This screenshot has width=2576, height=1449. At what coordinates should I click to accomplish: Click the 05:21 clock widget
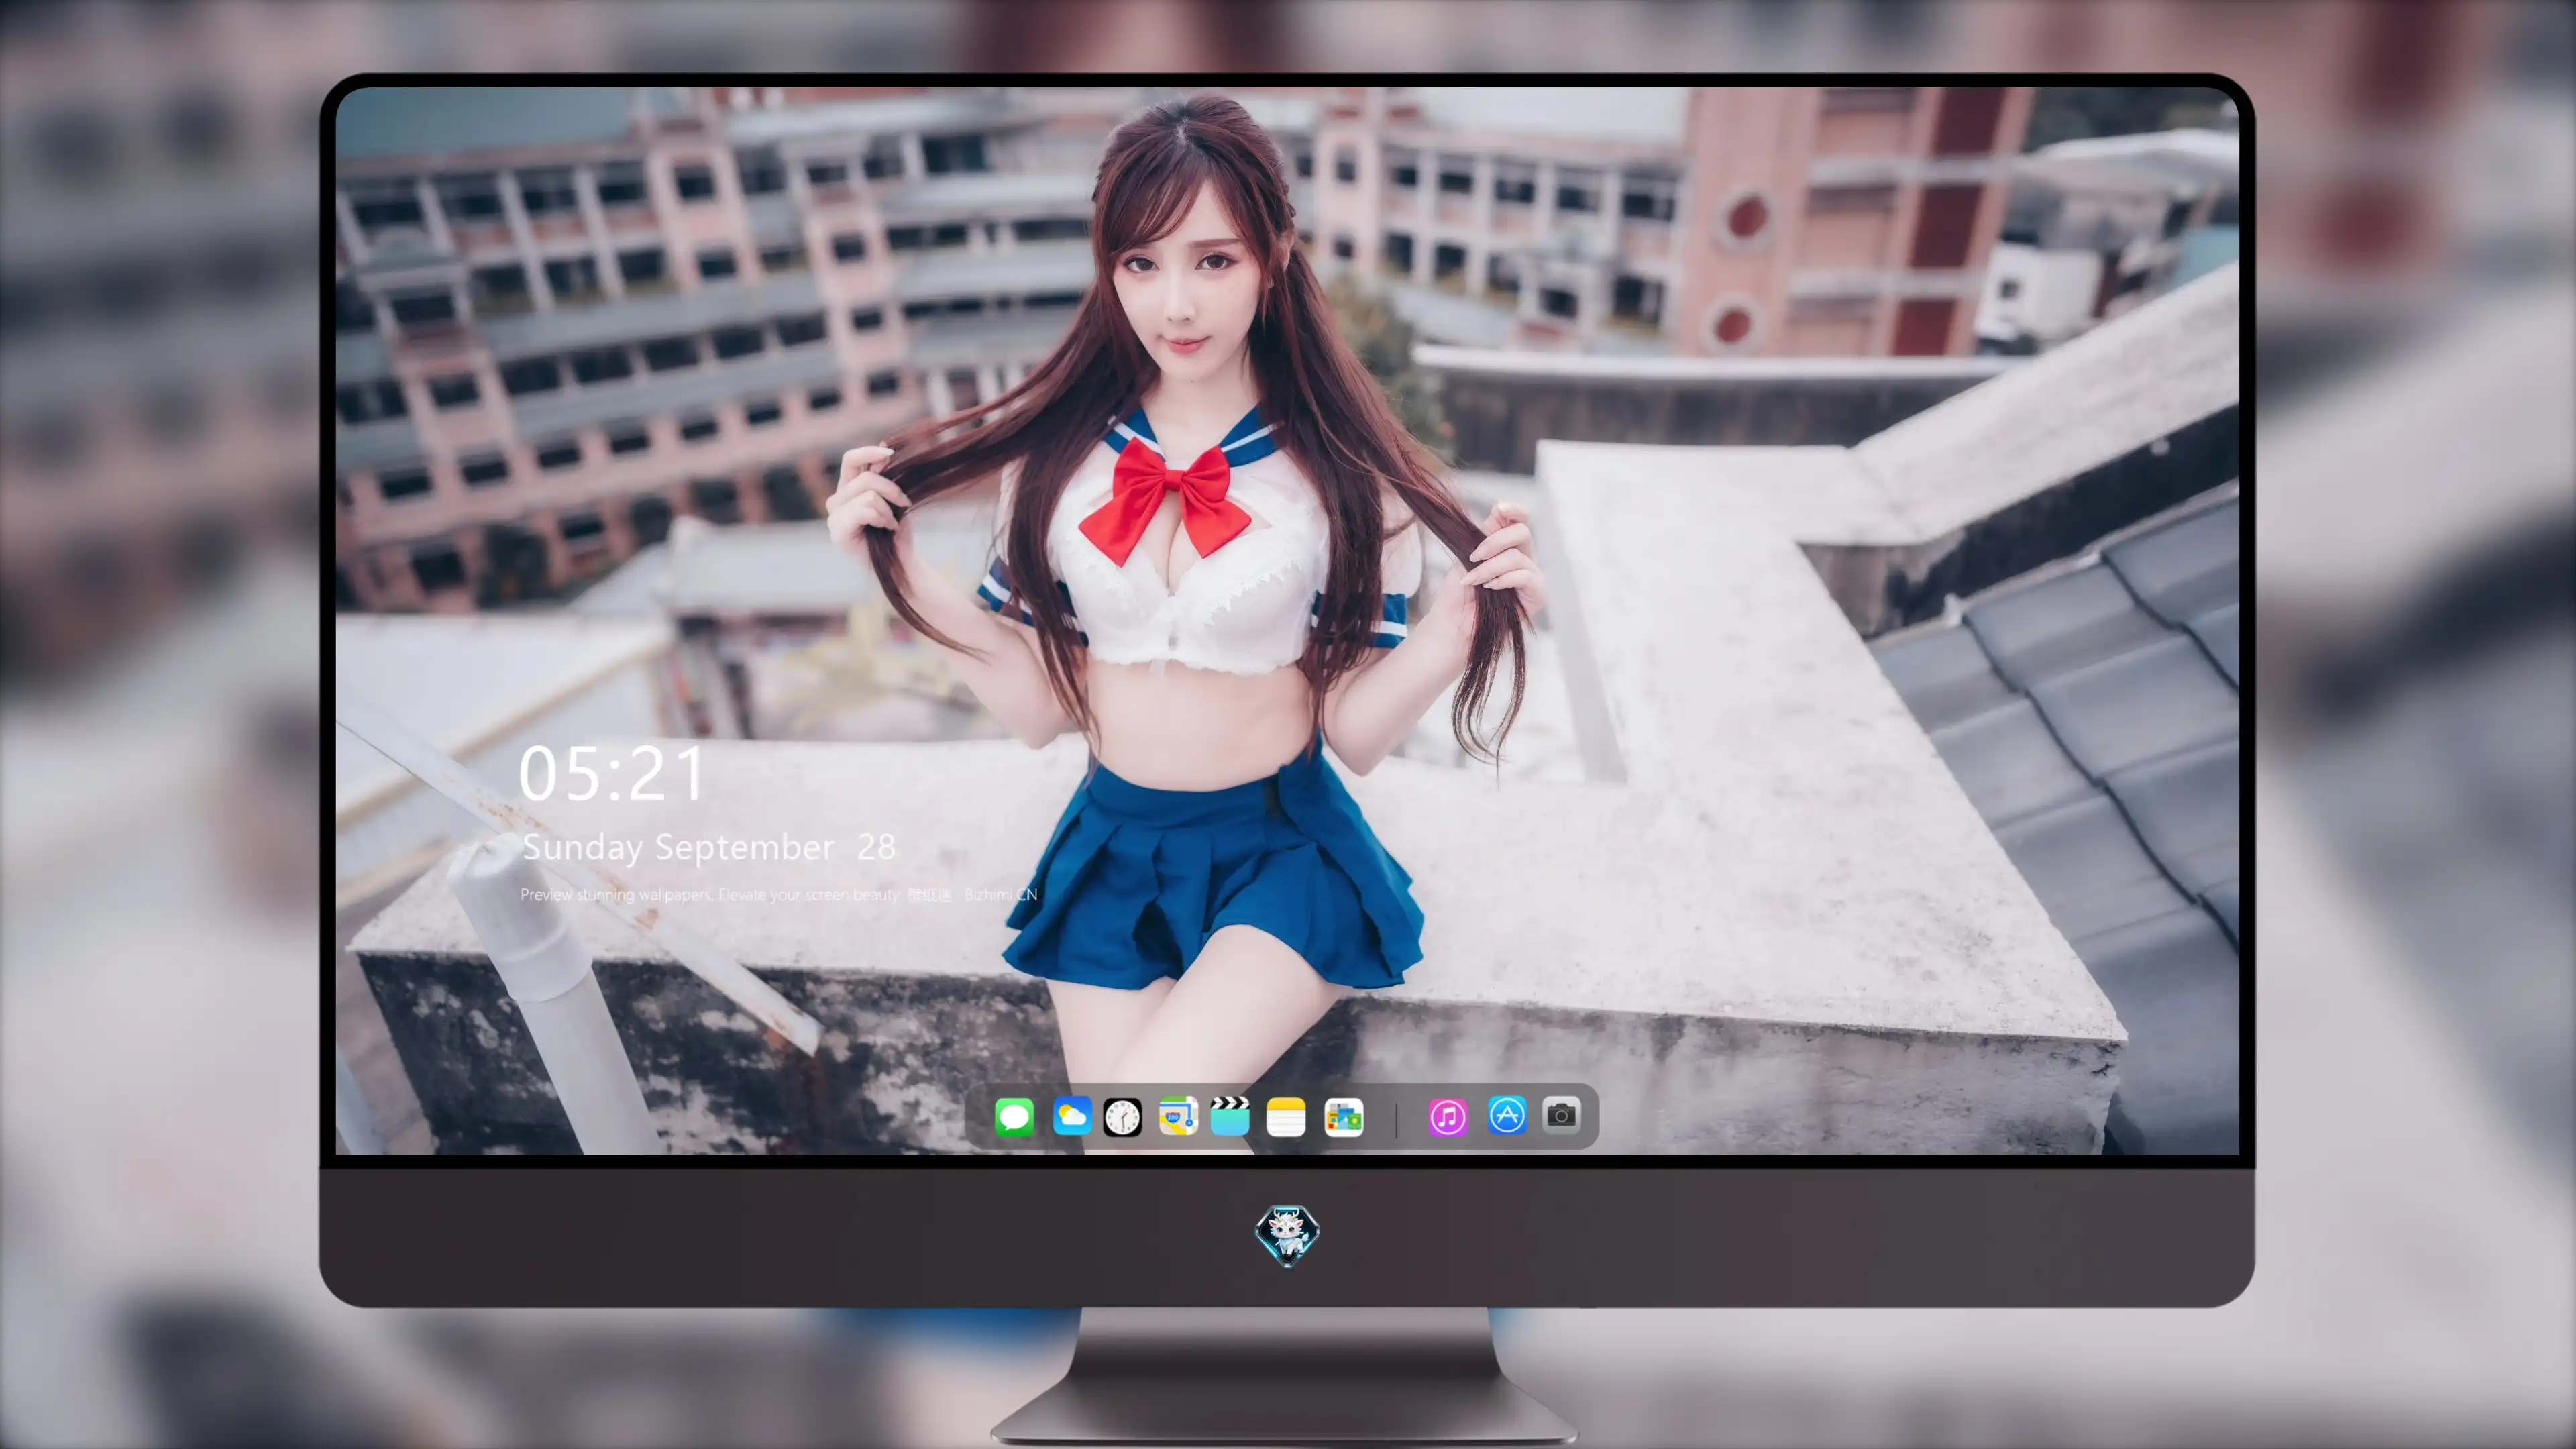[x=611, y=774]
